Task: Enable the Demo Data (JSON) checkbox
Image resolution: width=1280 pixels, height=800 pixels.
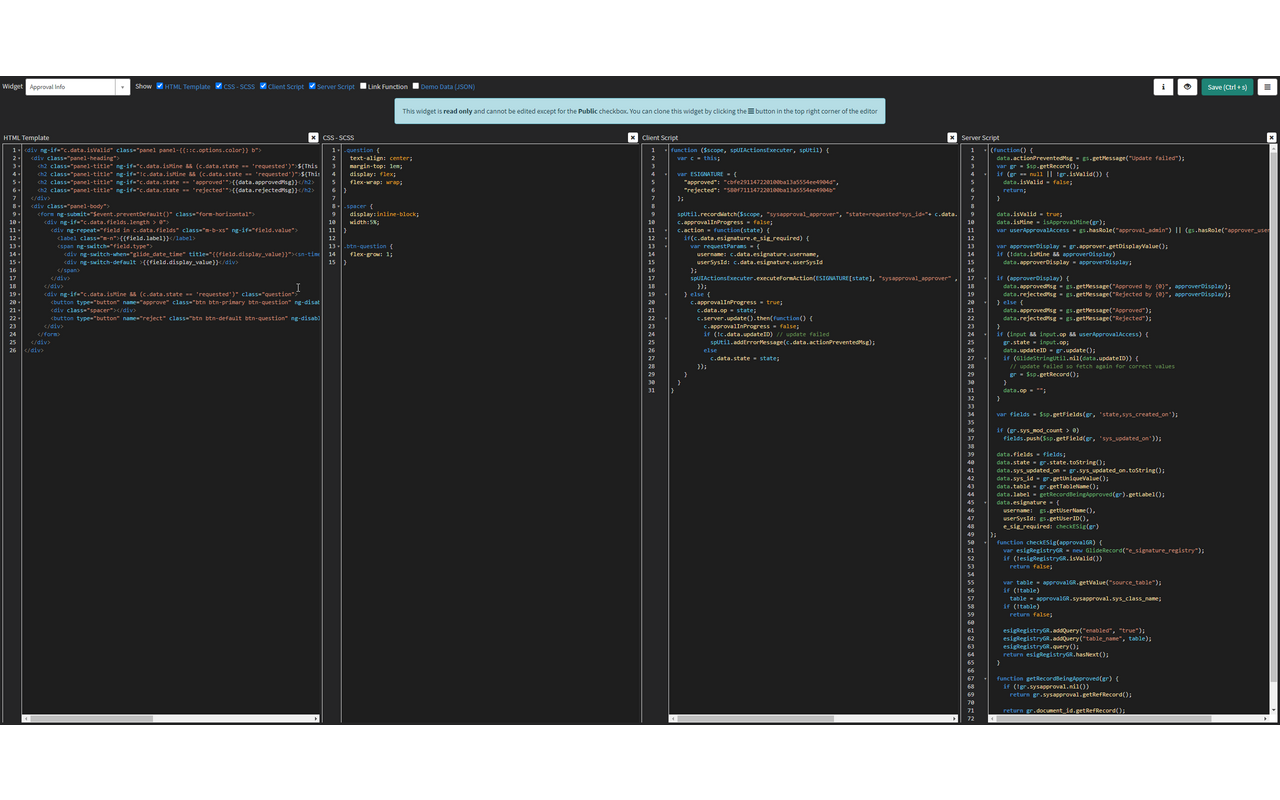Action: [416, 86]
